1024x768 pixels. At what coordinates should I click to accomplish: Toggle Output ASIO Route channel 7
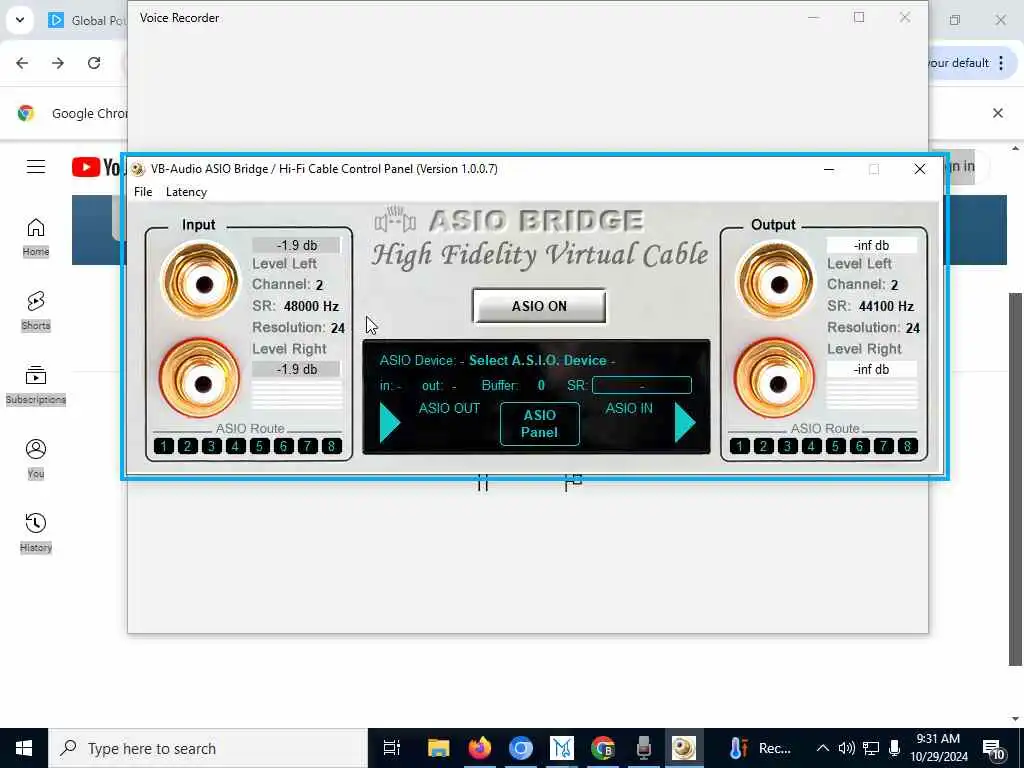pyautogui.click(x=883, y=446)
